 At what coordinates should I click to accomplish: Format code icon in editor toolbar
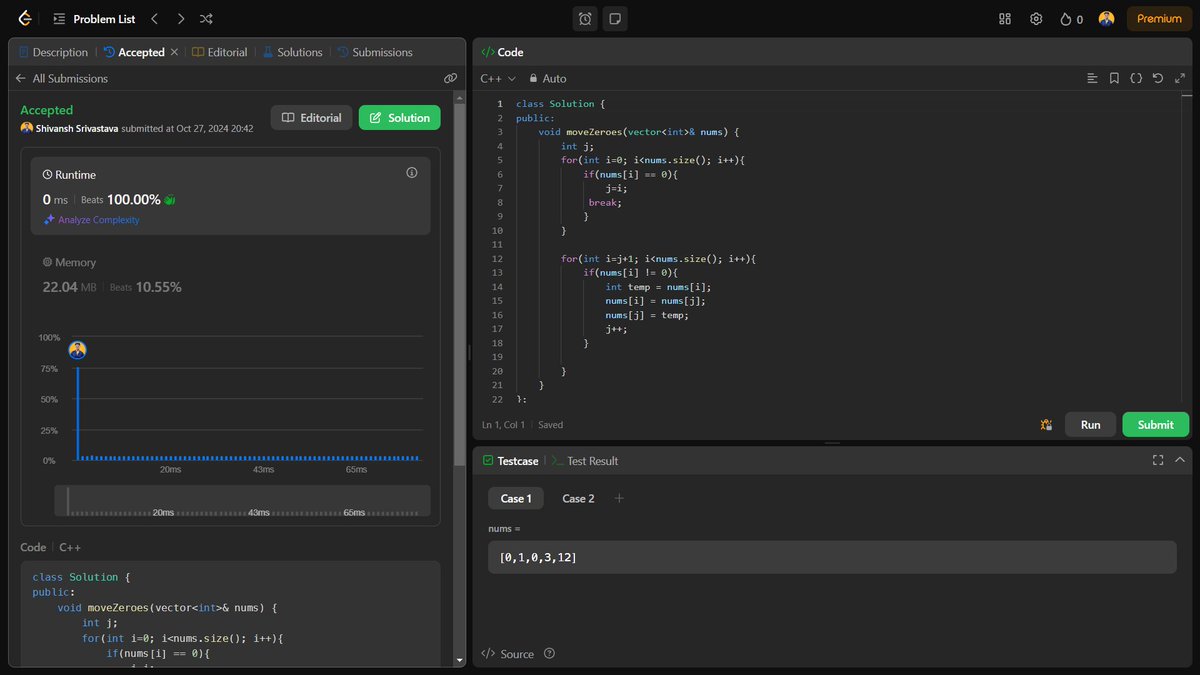tap(1092, 78)
